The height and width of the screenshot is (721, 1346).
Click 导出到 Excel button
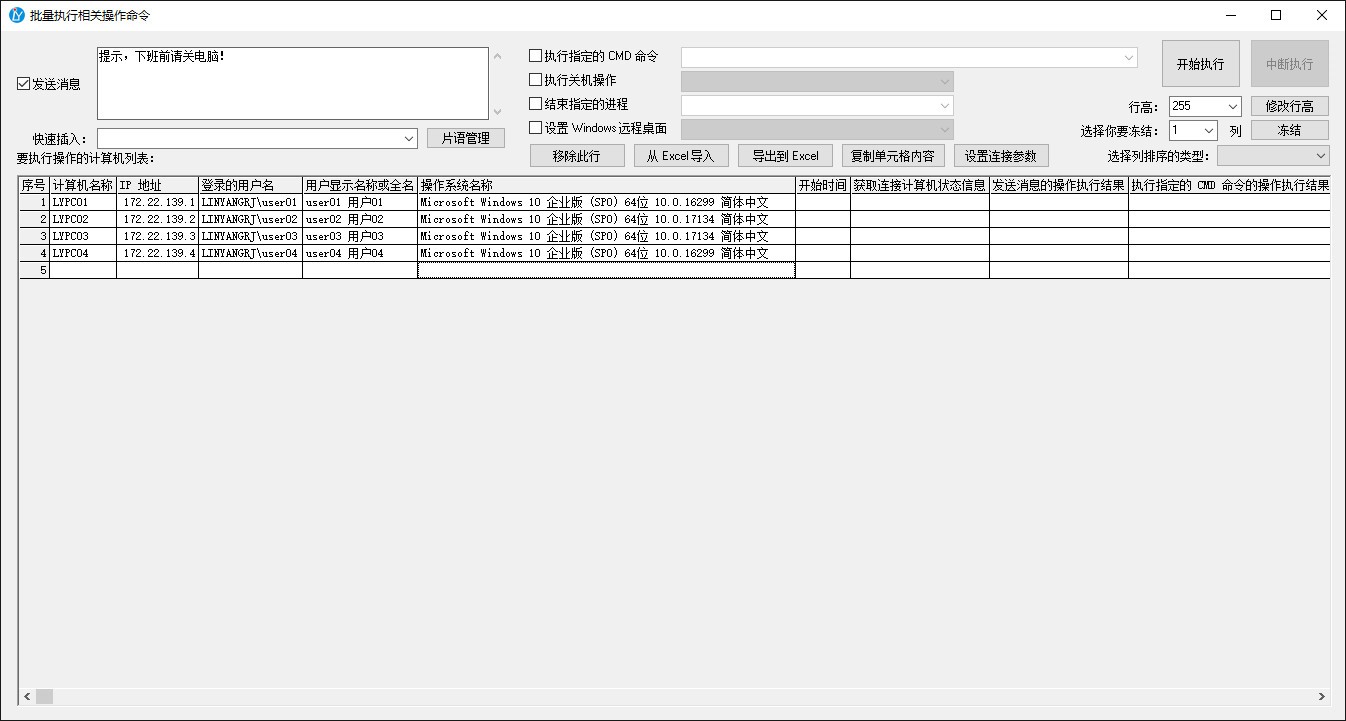click(785, 156)
